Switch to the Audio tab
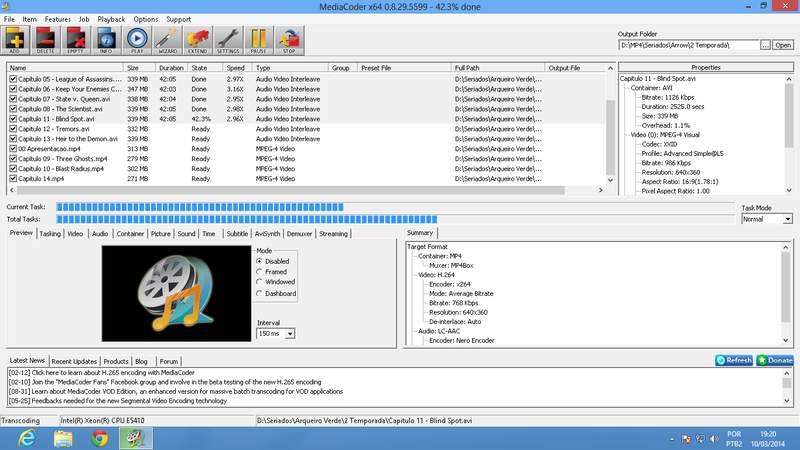 click(100, 234)
